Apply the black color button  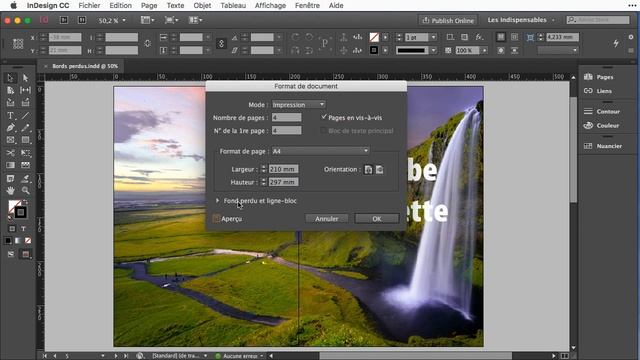[8, 240]
